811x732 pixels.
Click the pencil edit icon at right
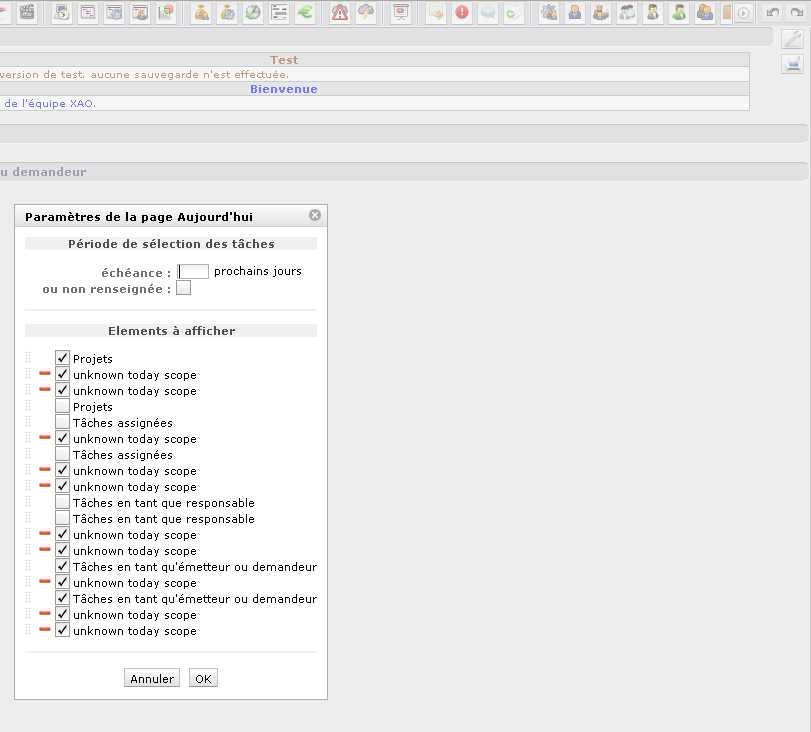(x=792, y=40)
